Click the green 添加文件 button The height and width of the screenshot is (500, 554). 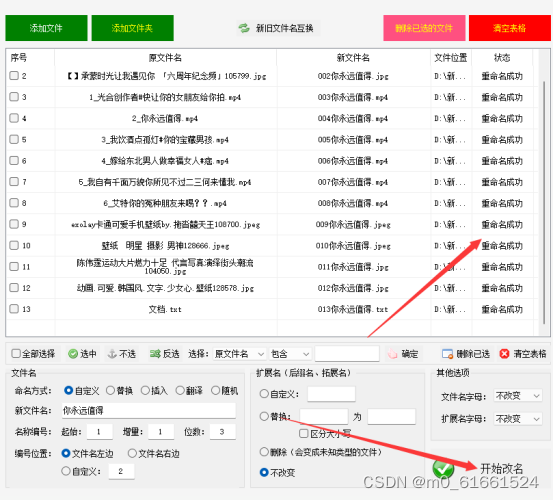[46, 28]
